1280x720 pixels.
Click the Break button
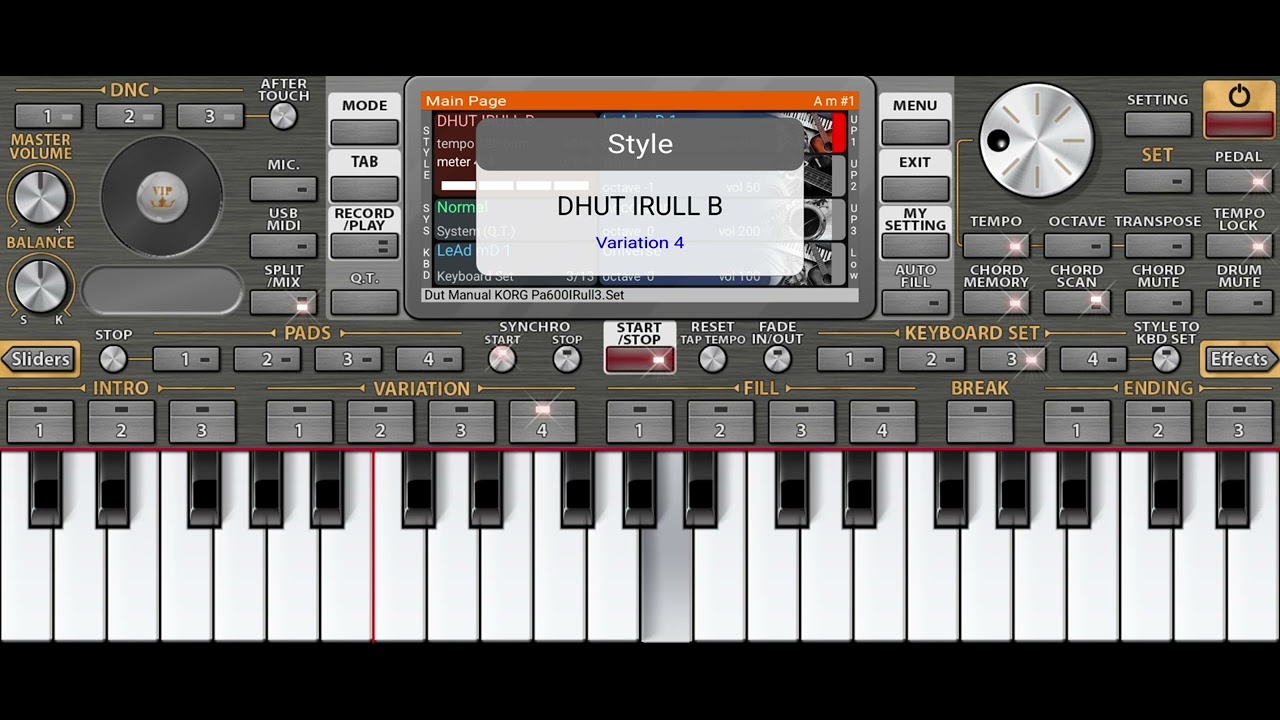tap(979, 421)
